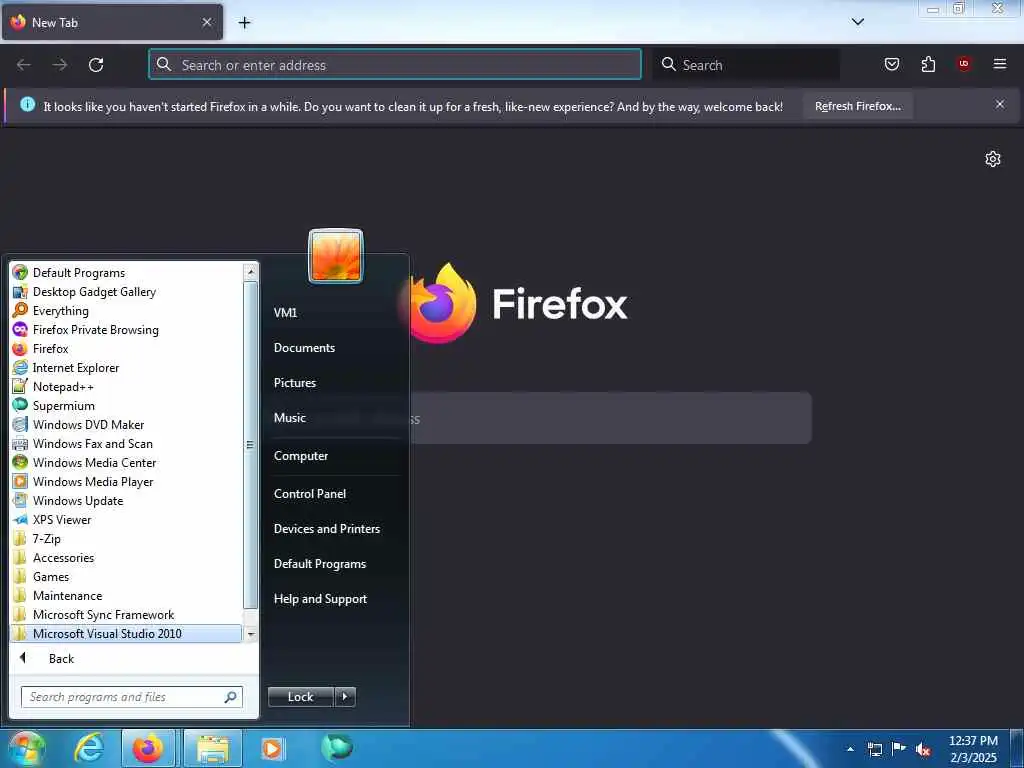Focus the Search or enter address bar

pyautogui.click(x=395, y=65)
